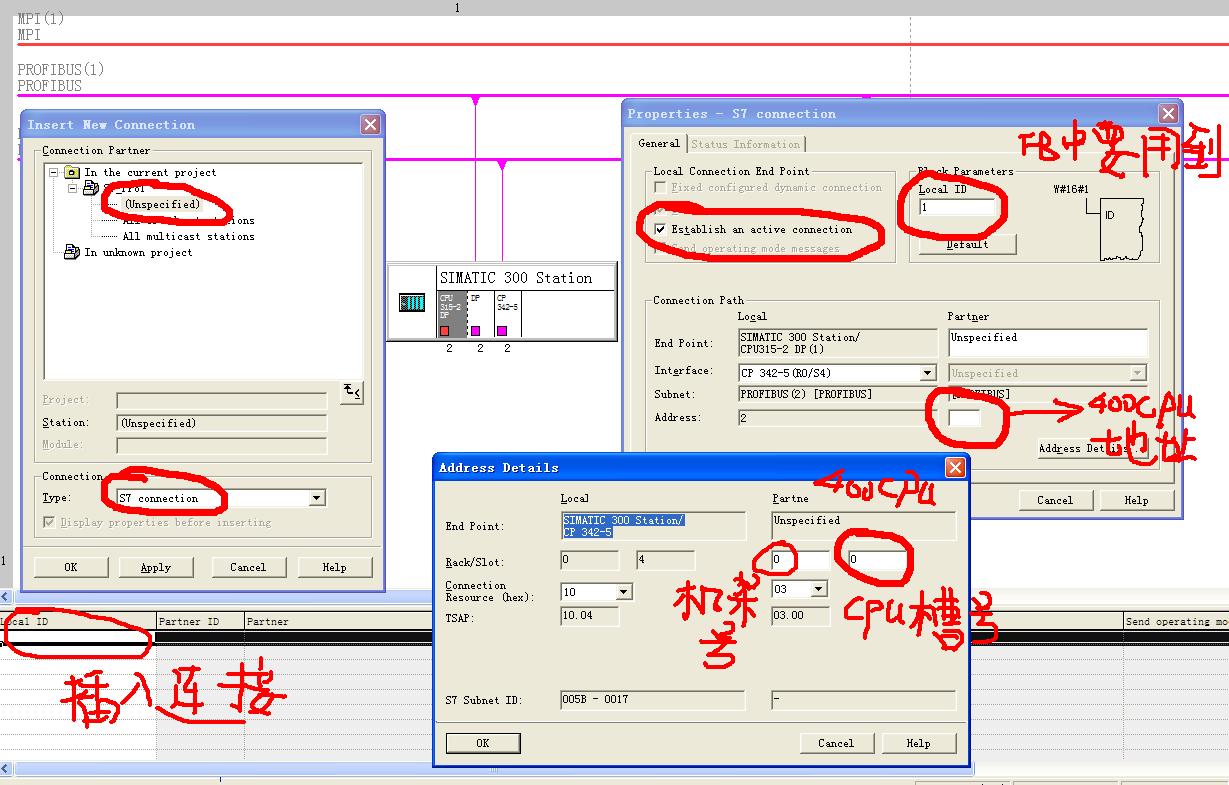Click the partner Rack field in Address Details
Screen dimensions: 1229x785
tap(801, 561)
